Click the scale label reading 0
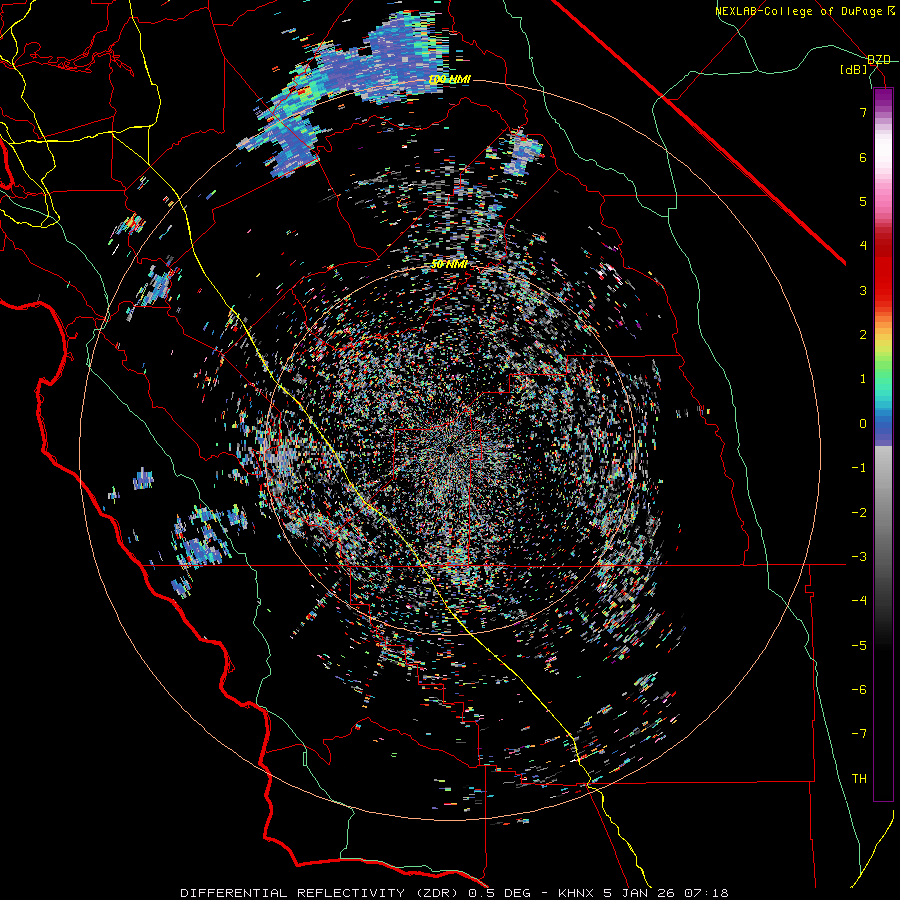The width and height of the screenshot is (900, 900). point(863,424)
